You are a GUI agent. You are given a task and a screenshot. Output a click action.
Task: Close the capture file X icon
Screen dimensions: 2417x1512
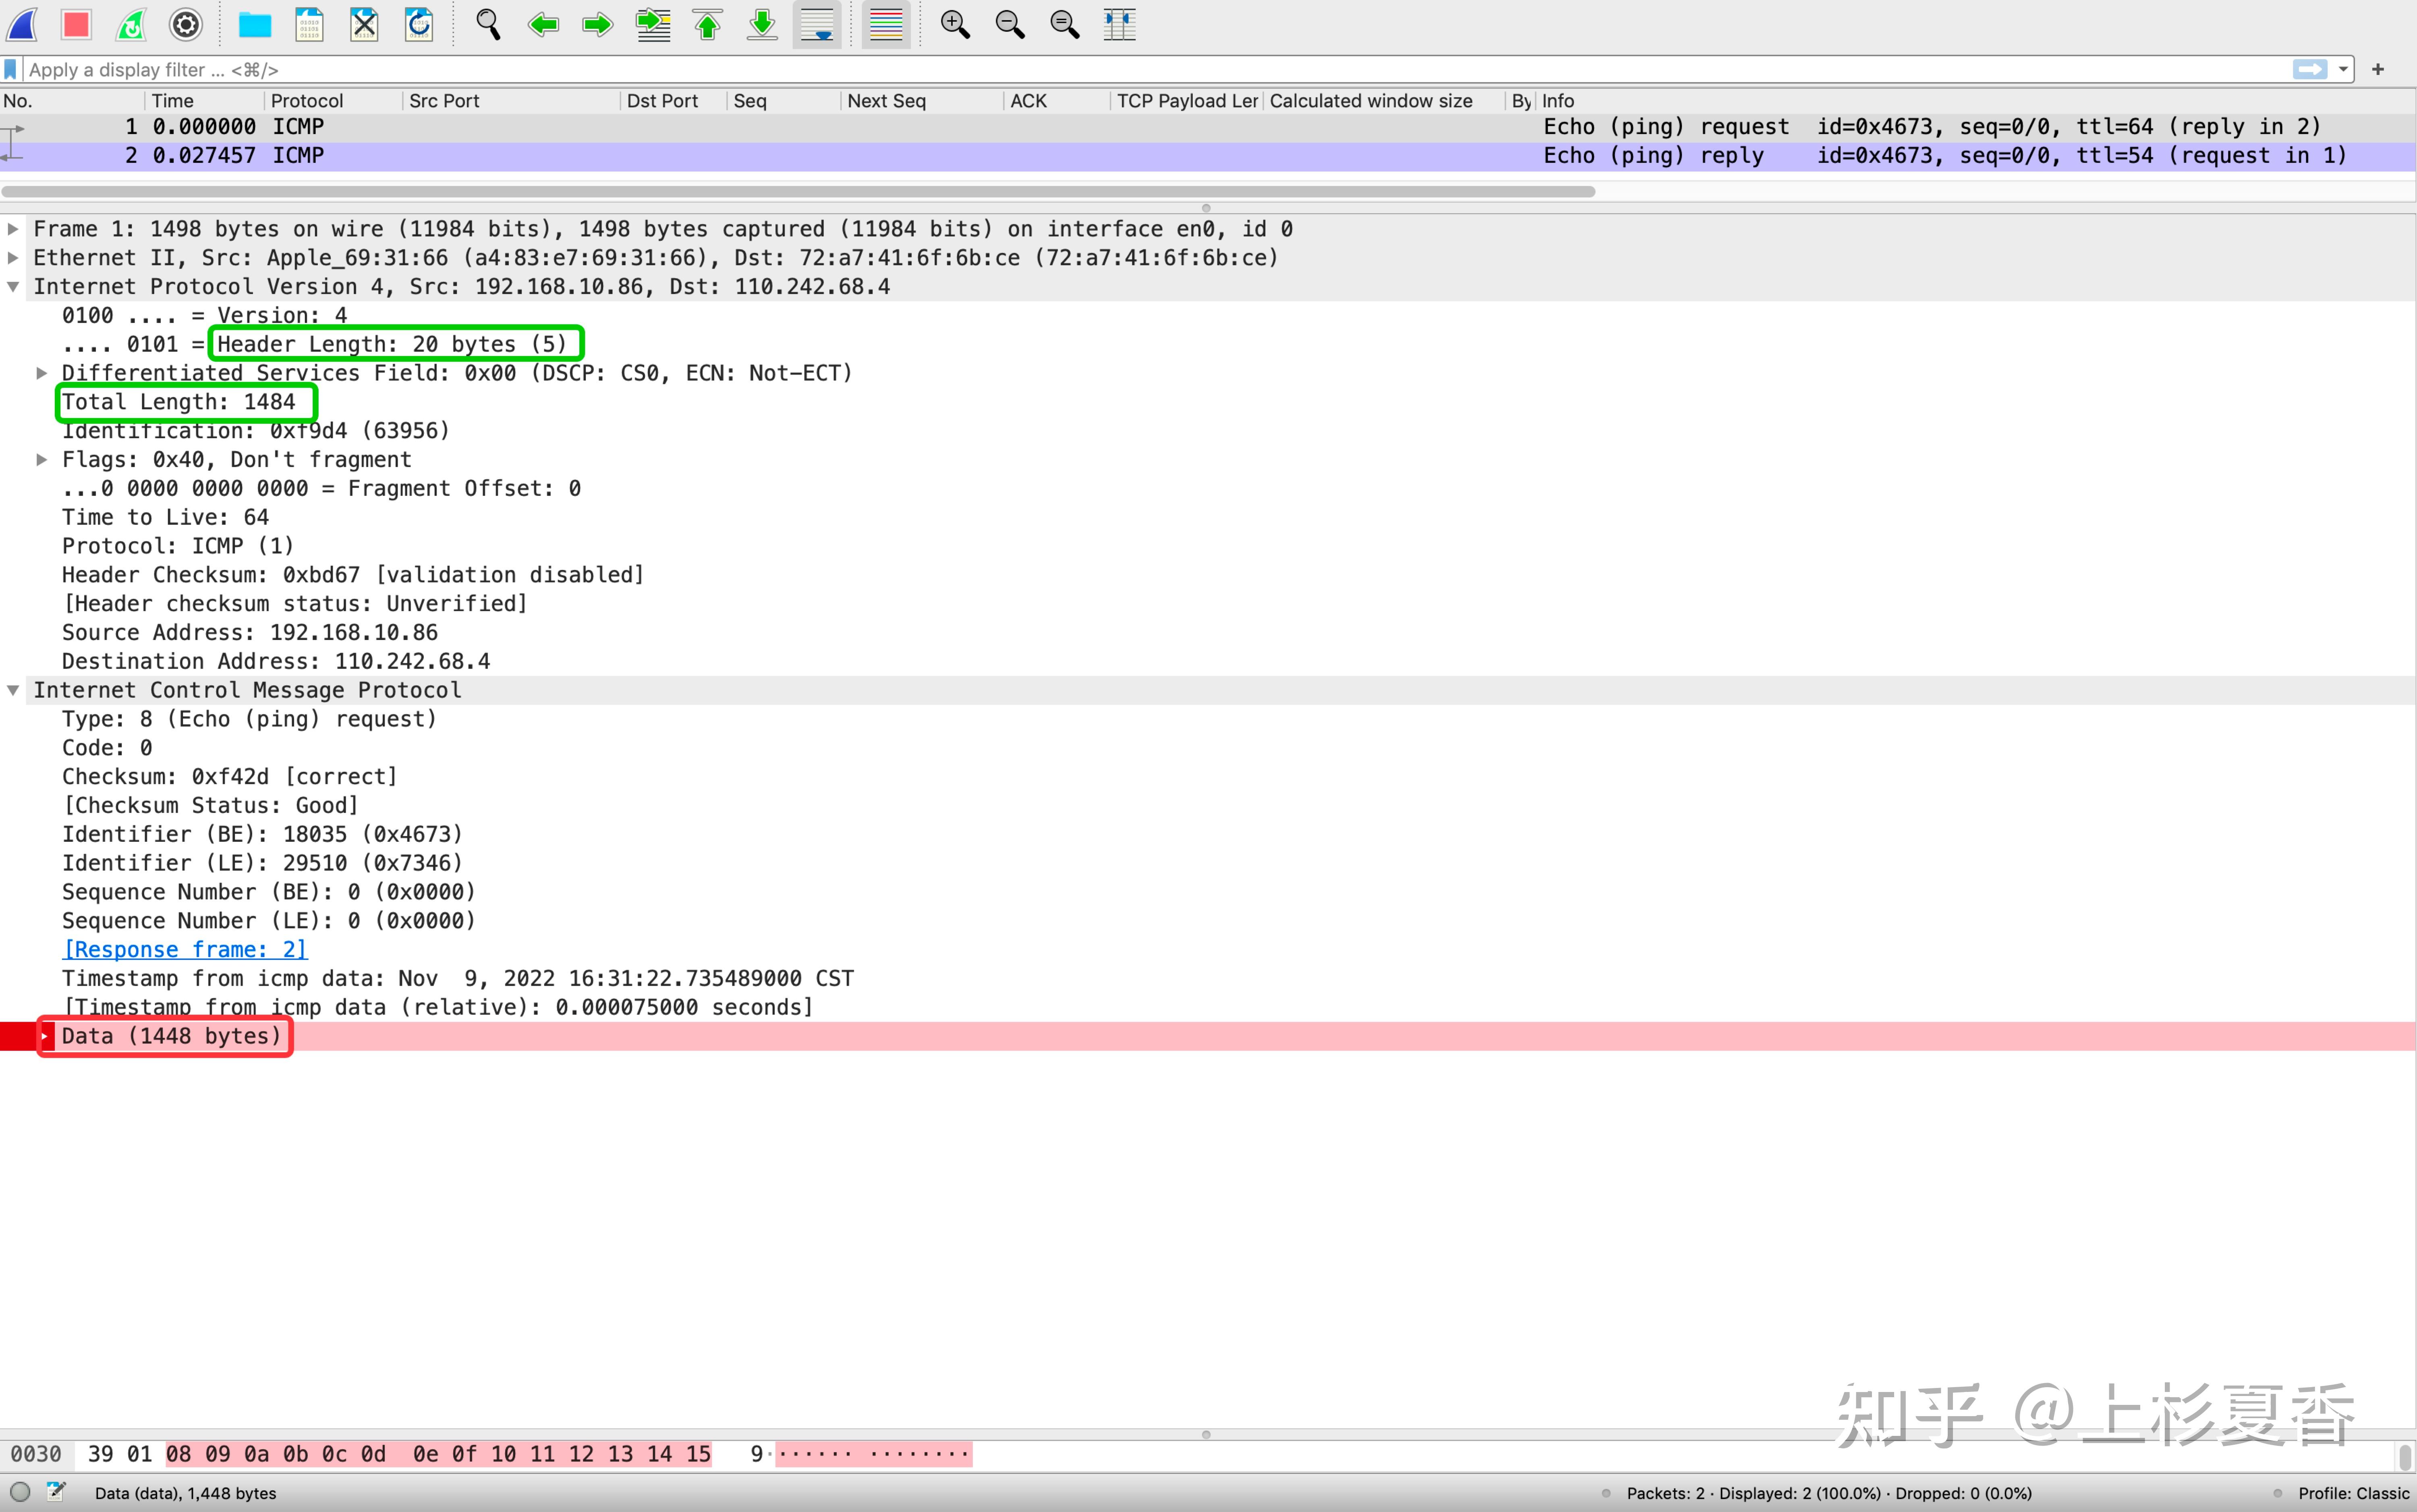(x=364, y=24)
